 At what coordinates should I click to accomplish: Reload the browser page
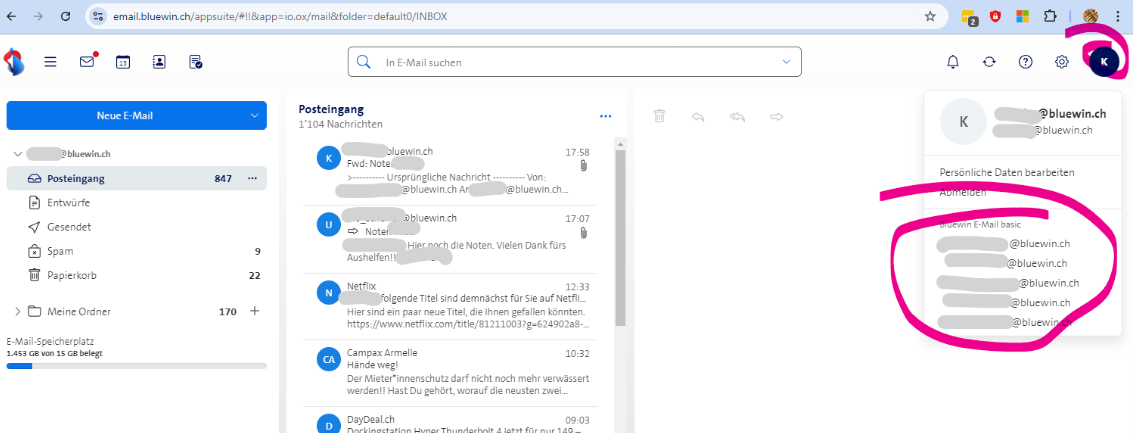65,16
